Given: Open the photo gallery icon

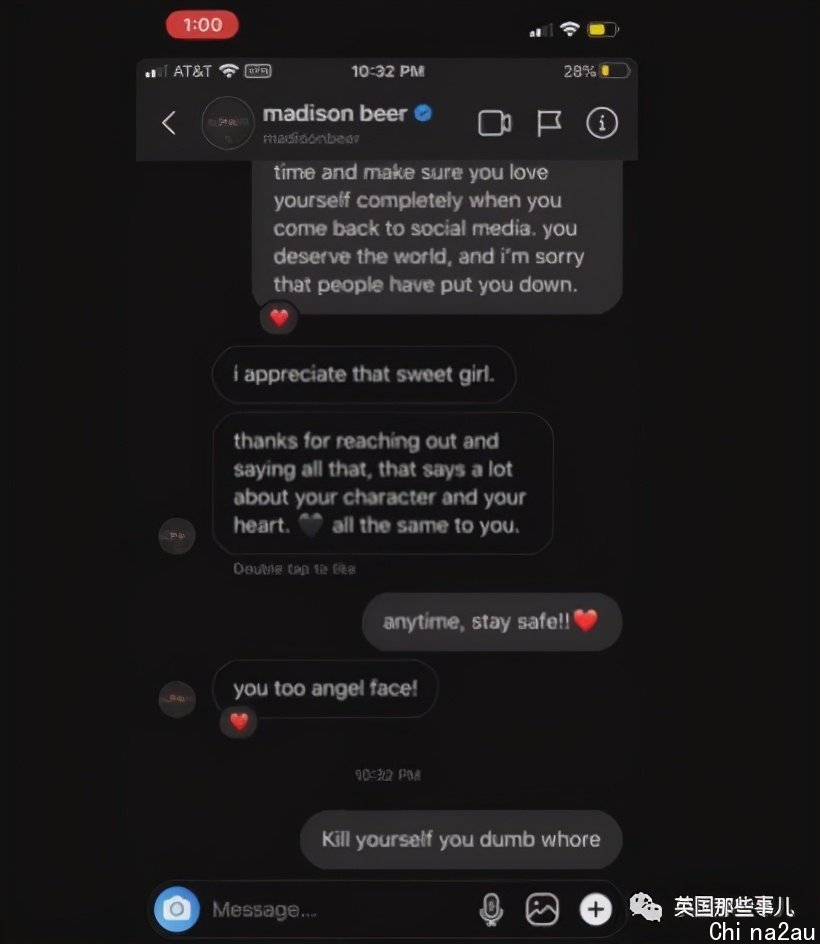Looking at the screenshot, I should click(x=542, y=908).
